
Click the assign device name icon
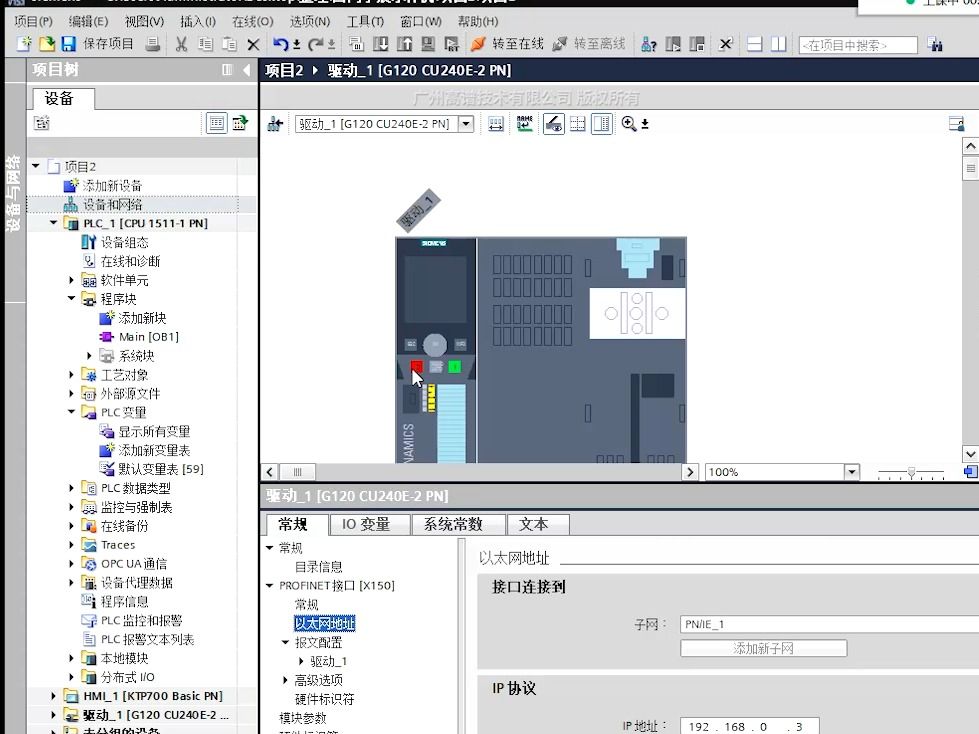click(524, 124)
